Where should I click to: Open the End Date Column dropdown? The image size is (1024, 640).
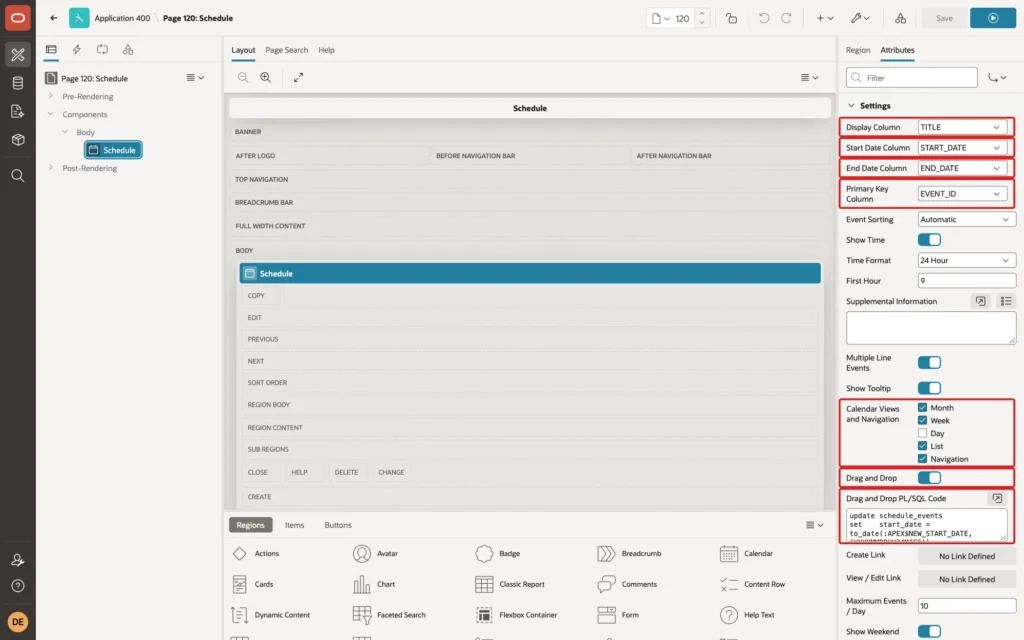pos(962,168)
